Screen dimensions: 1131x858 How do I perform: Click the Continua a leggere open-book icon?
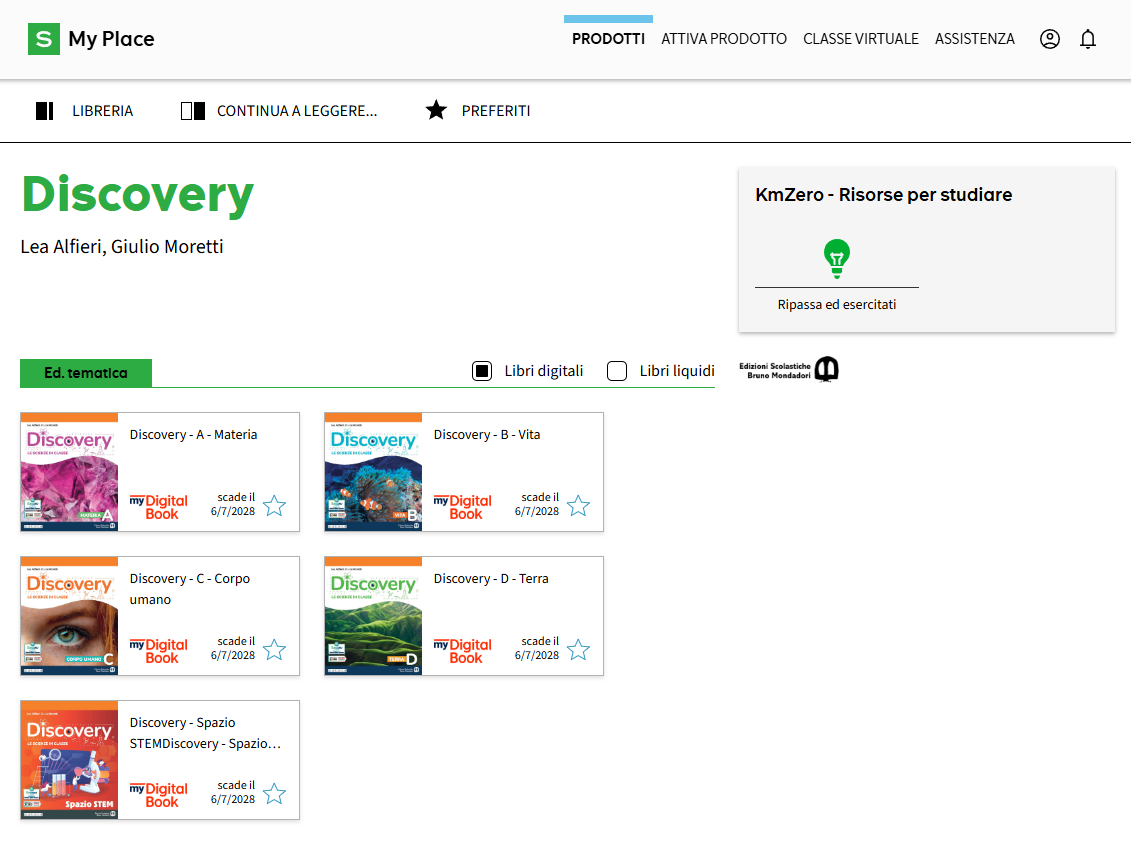[x=193, y=111]
